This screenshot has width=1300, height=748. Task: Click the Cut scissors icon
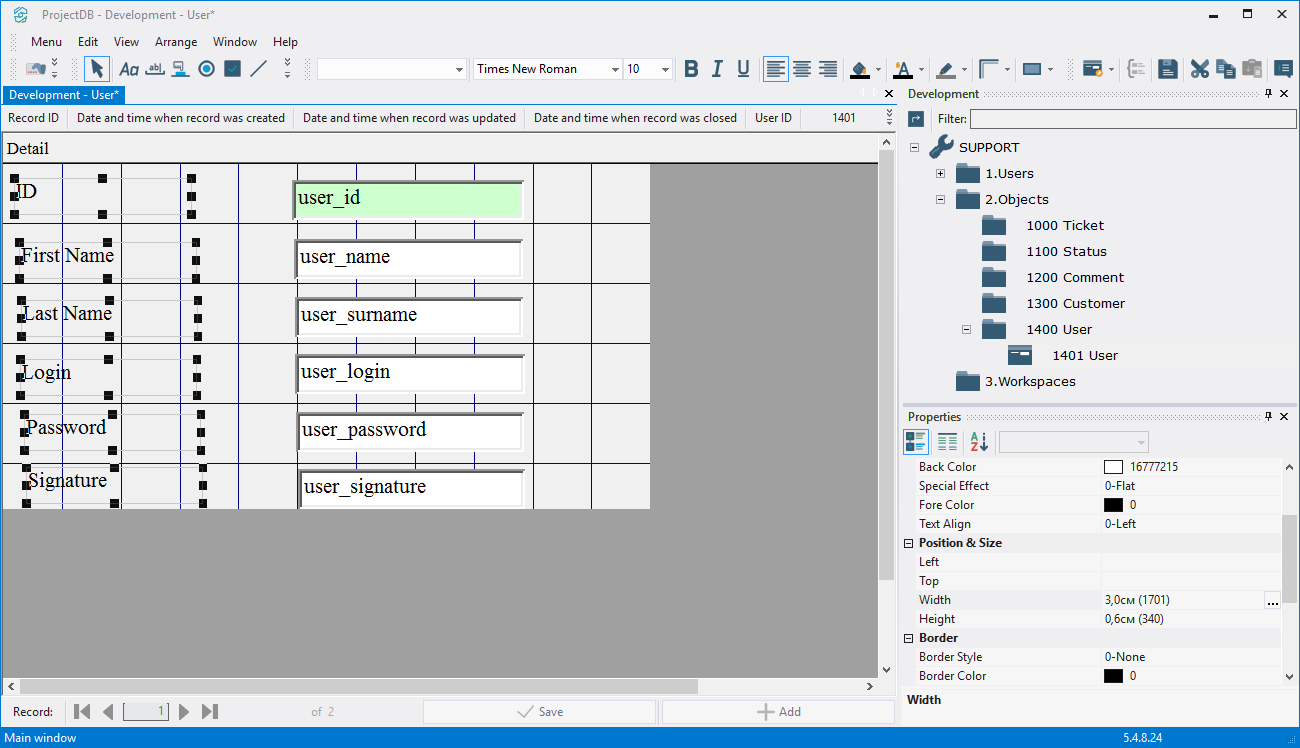point(1199,69)
